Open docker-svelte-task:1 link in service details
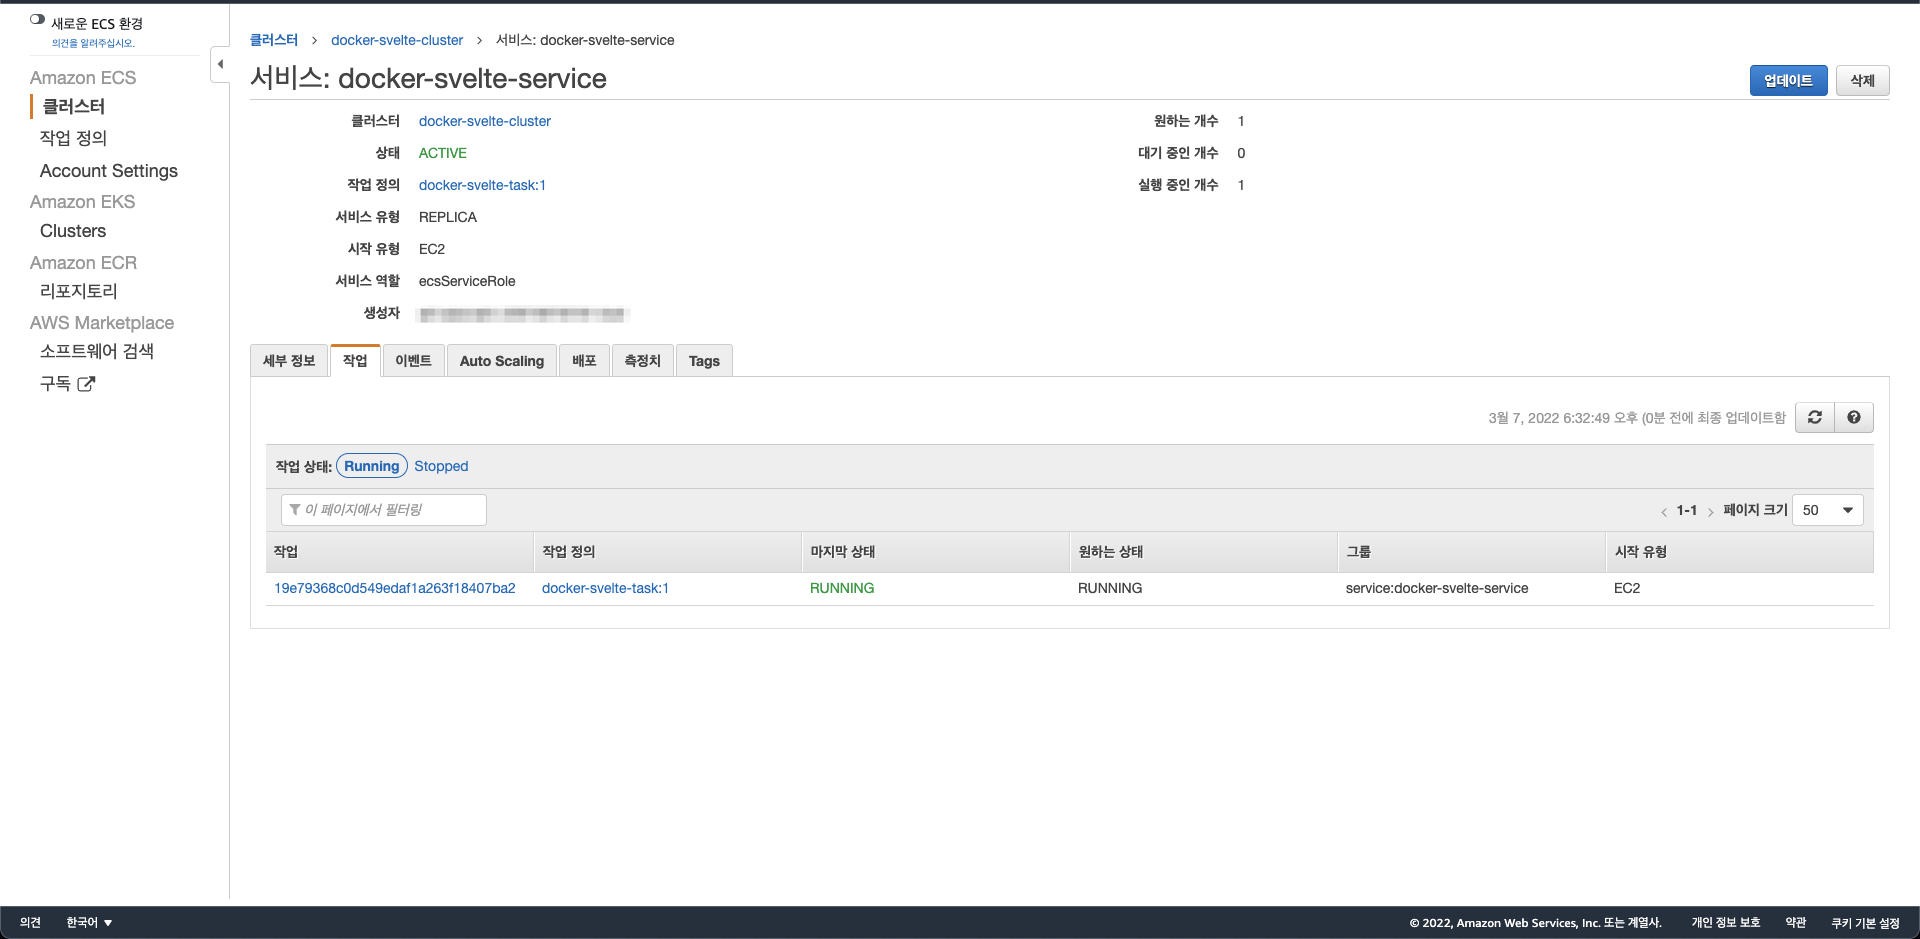The width and height of the screenshot is (1920, 939). pos(482,185)
